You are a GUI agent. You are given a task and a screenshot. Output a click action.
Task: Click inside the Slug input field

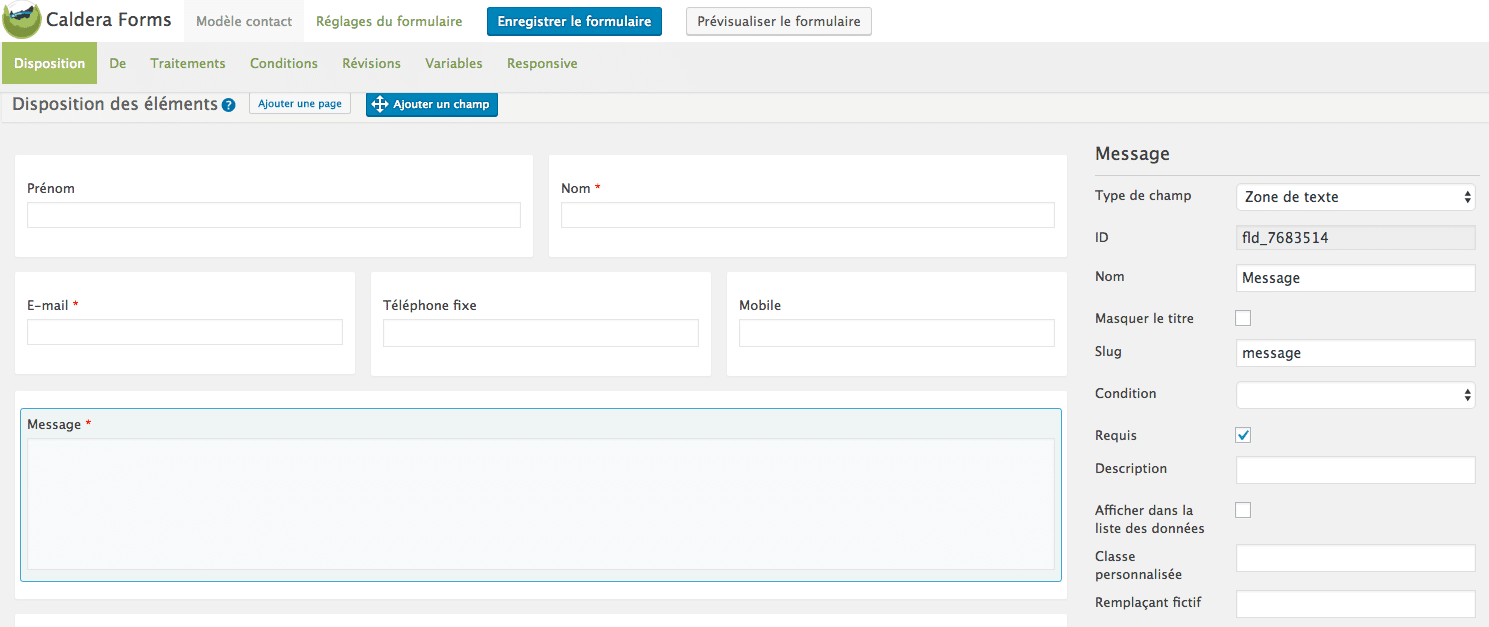(x=1355, y=353)
